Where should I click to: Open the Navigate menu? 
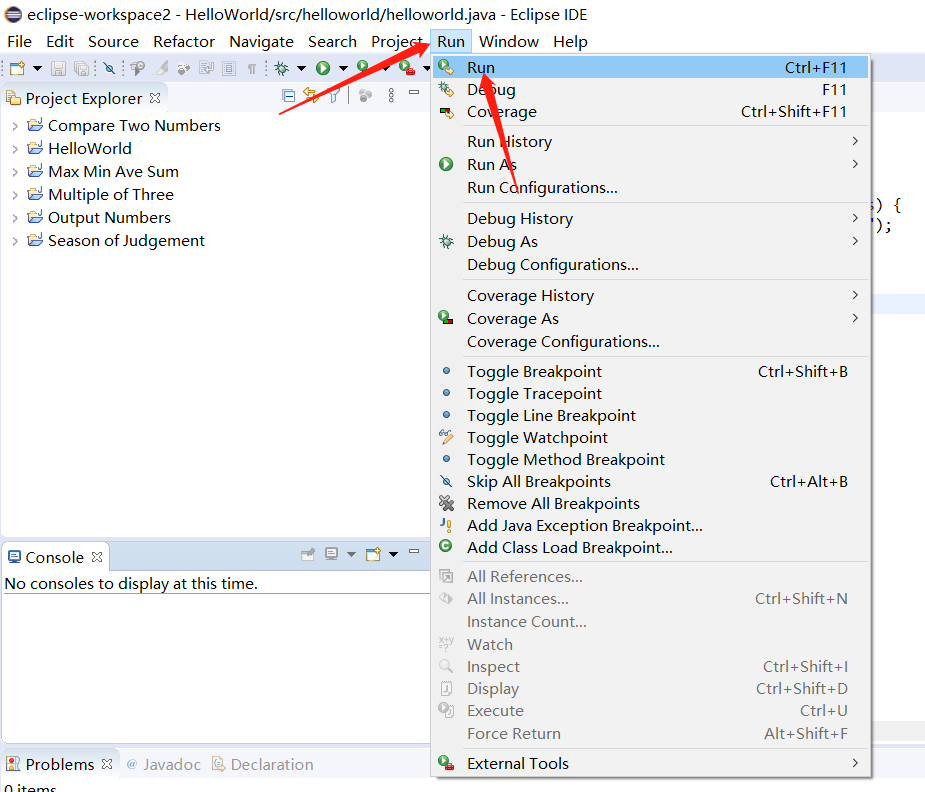tap(261, 42)
